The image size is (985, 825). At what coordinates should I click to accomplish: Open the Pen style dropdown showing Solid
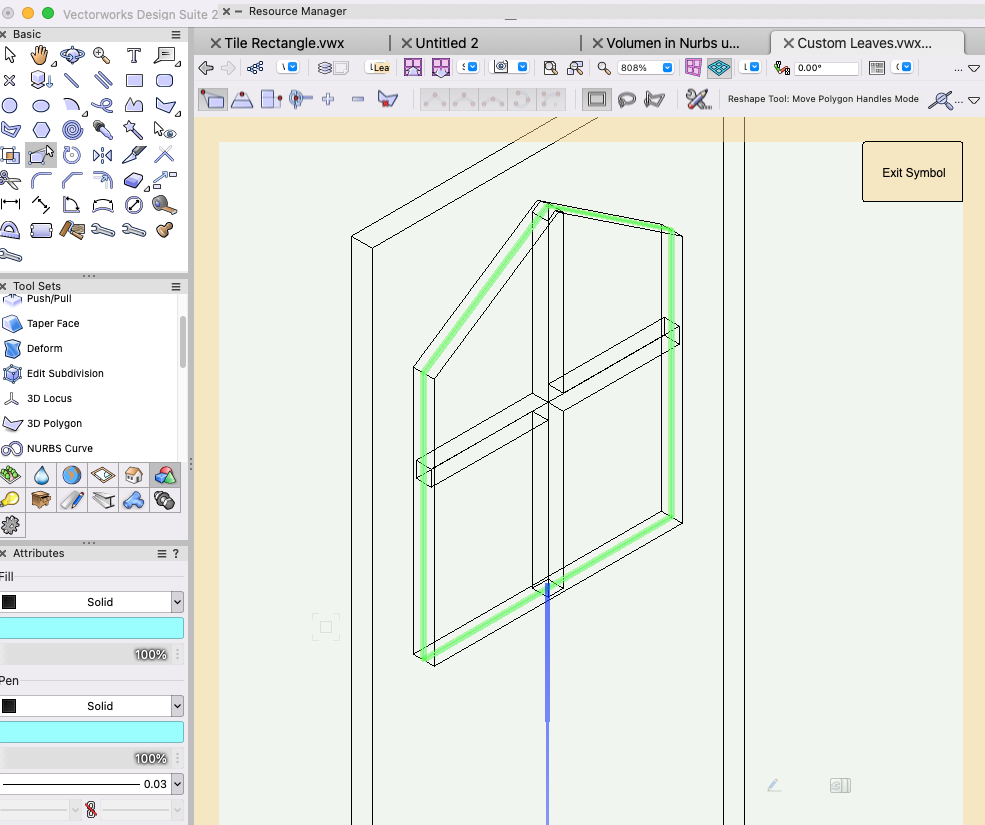coord(93,705)
